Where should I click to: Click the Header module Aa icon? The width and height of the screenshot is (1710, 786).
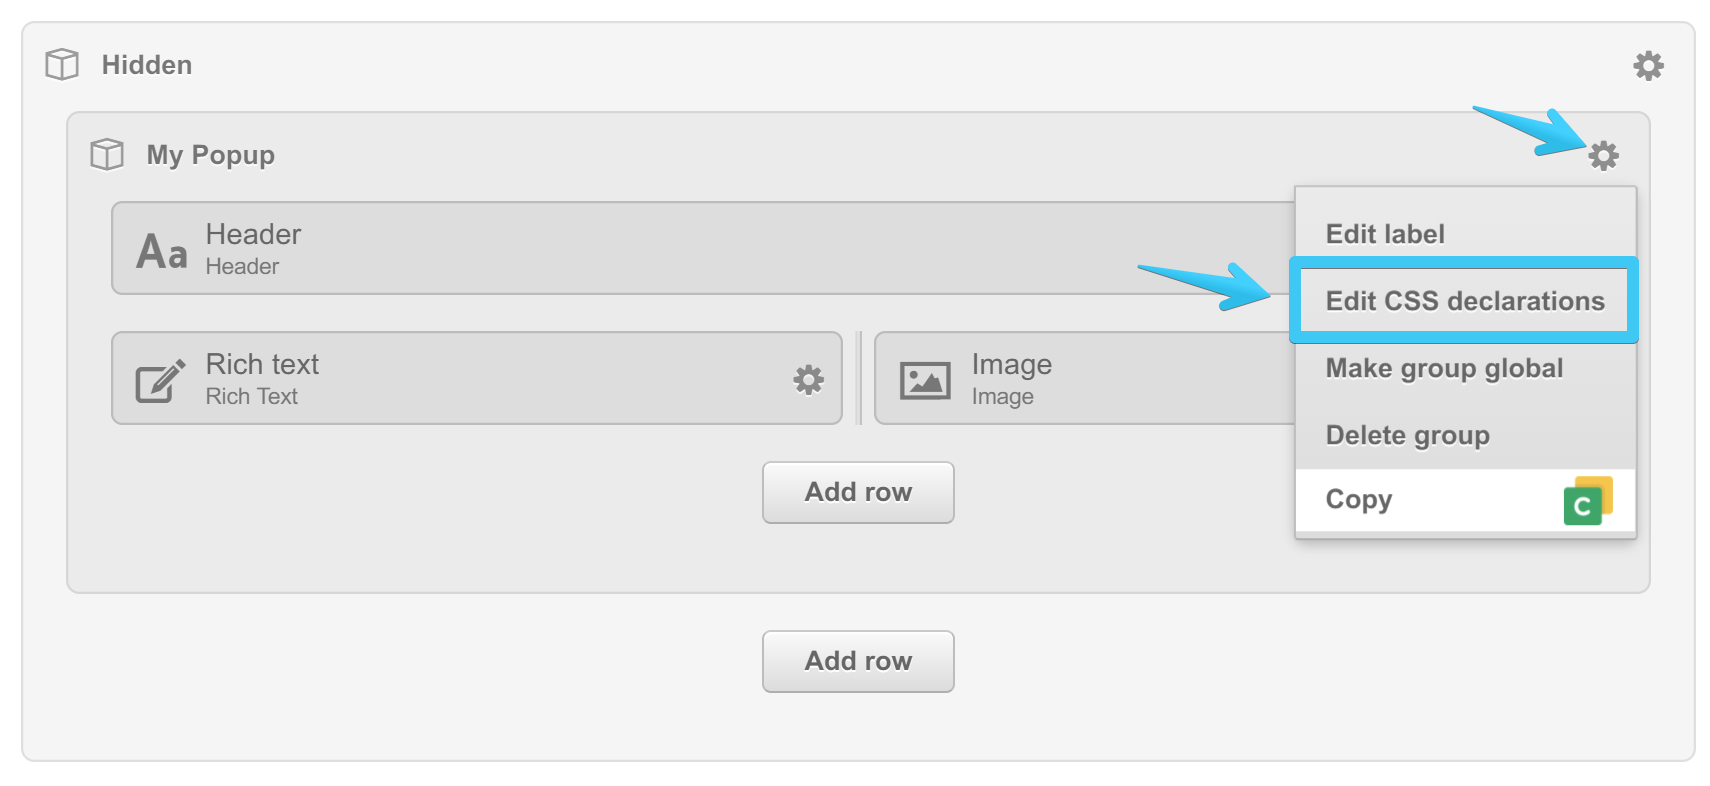[162, 251]
